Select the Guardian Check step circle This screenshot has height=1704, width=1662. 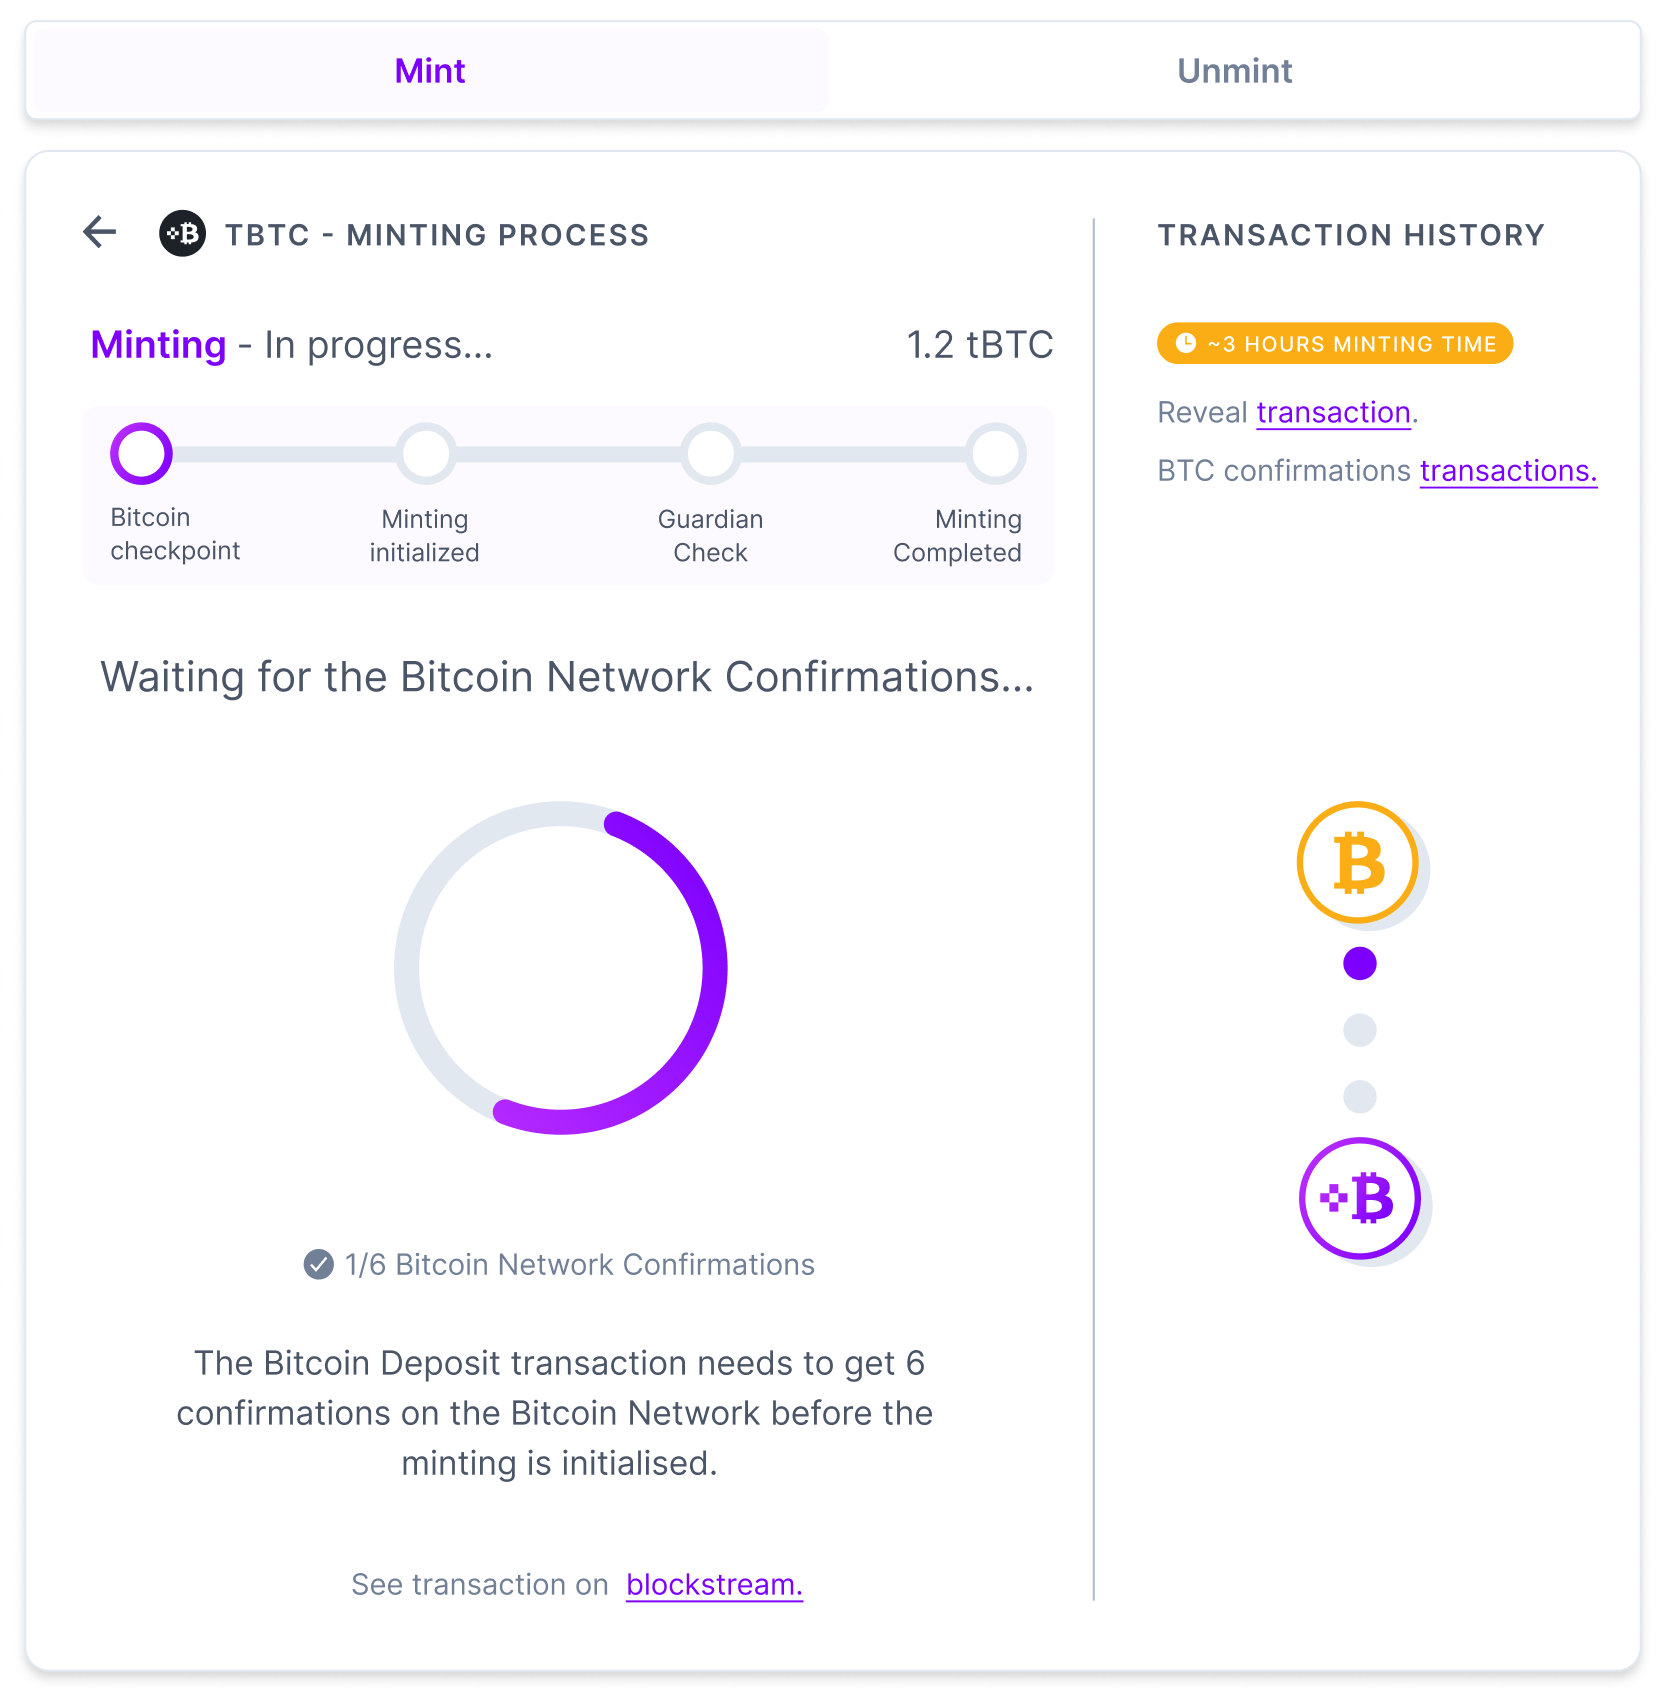pyautogui.click(x=710, y=453)
